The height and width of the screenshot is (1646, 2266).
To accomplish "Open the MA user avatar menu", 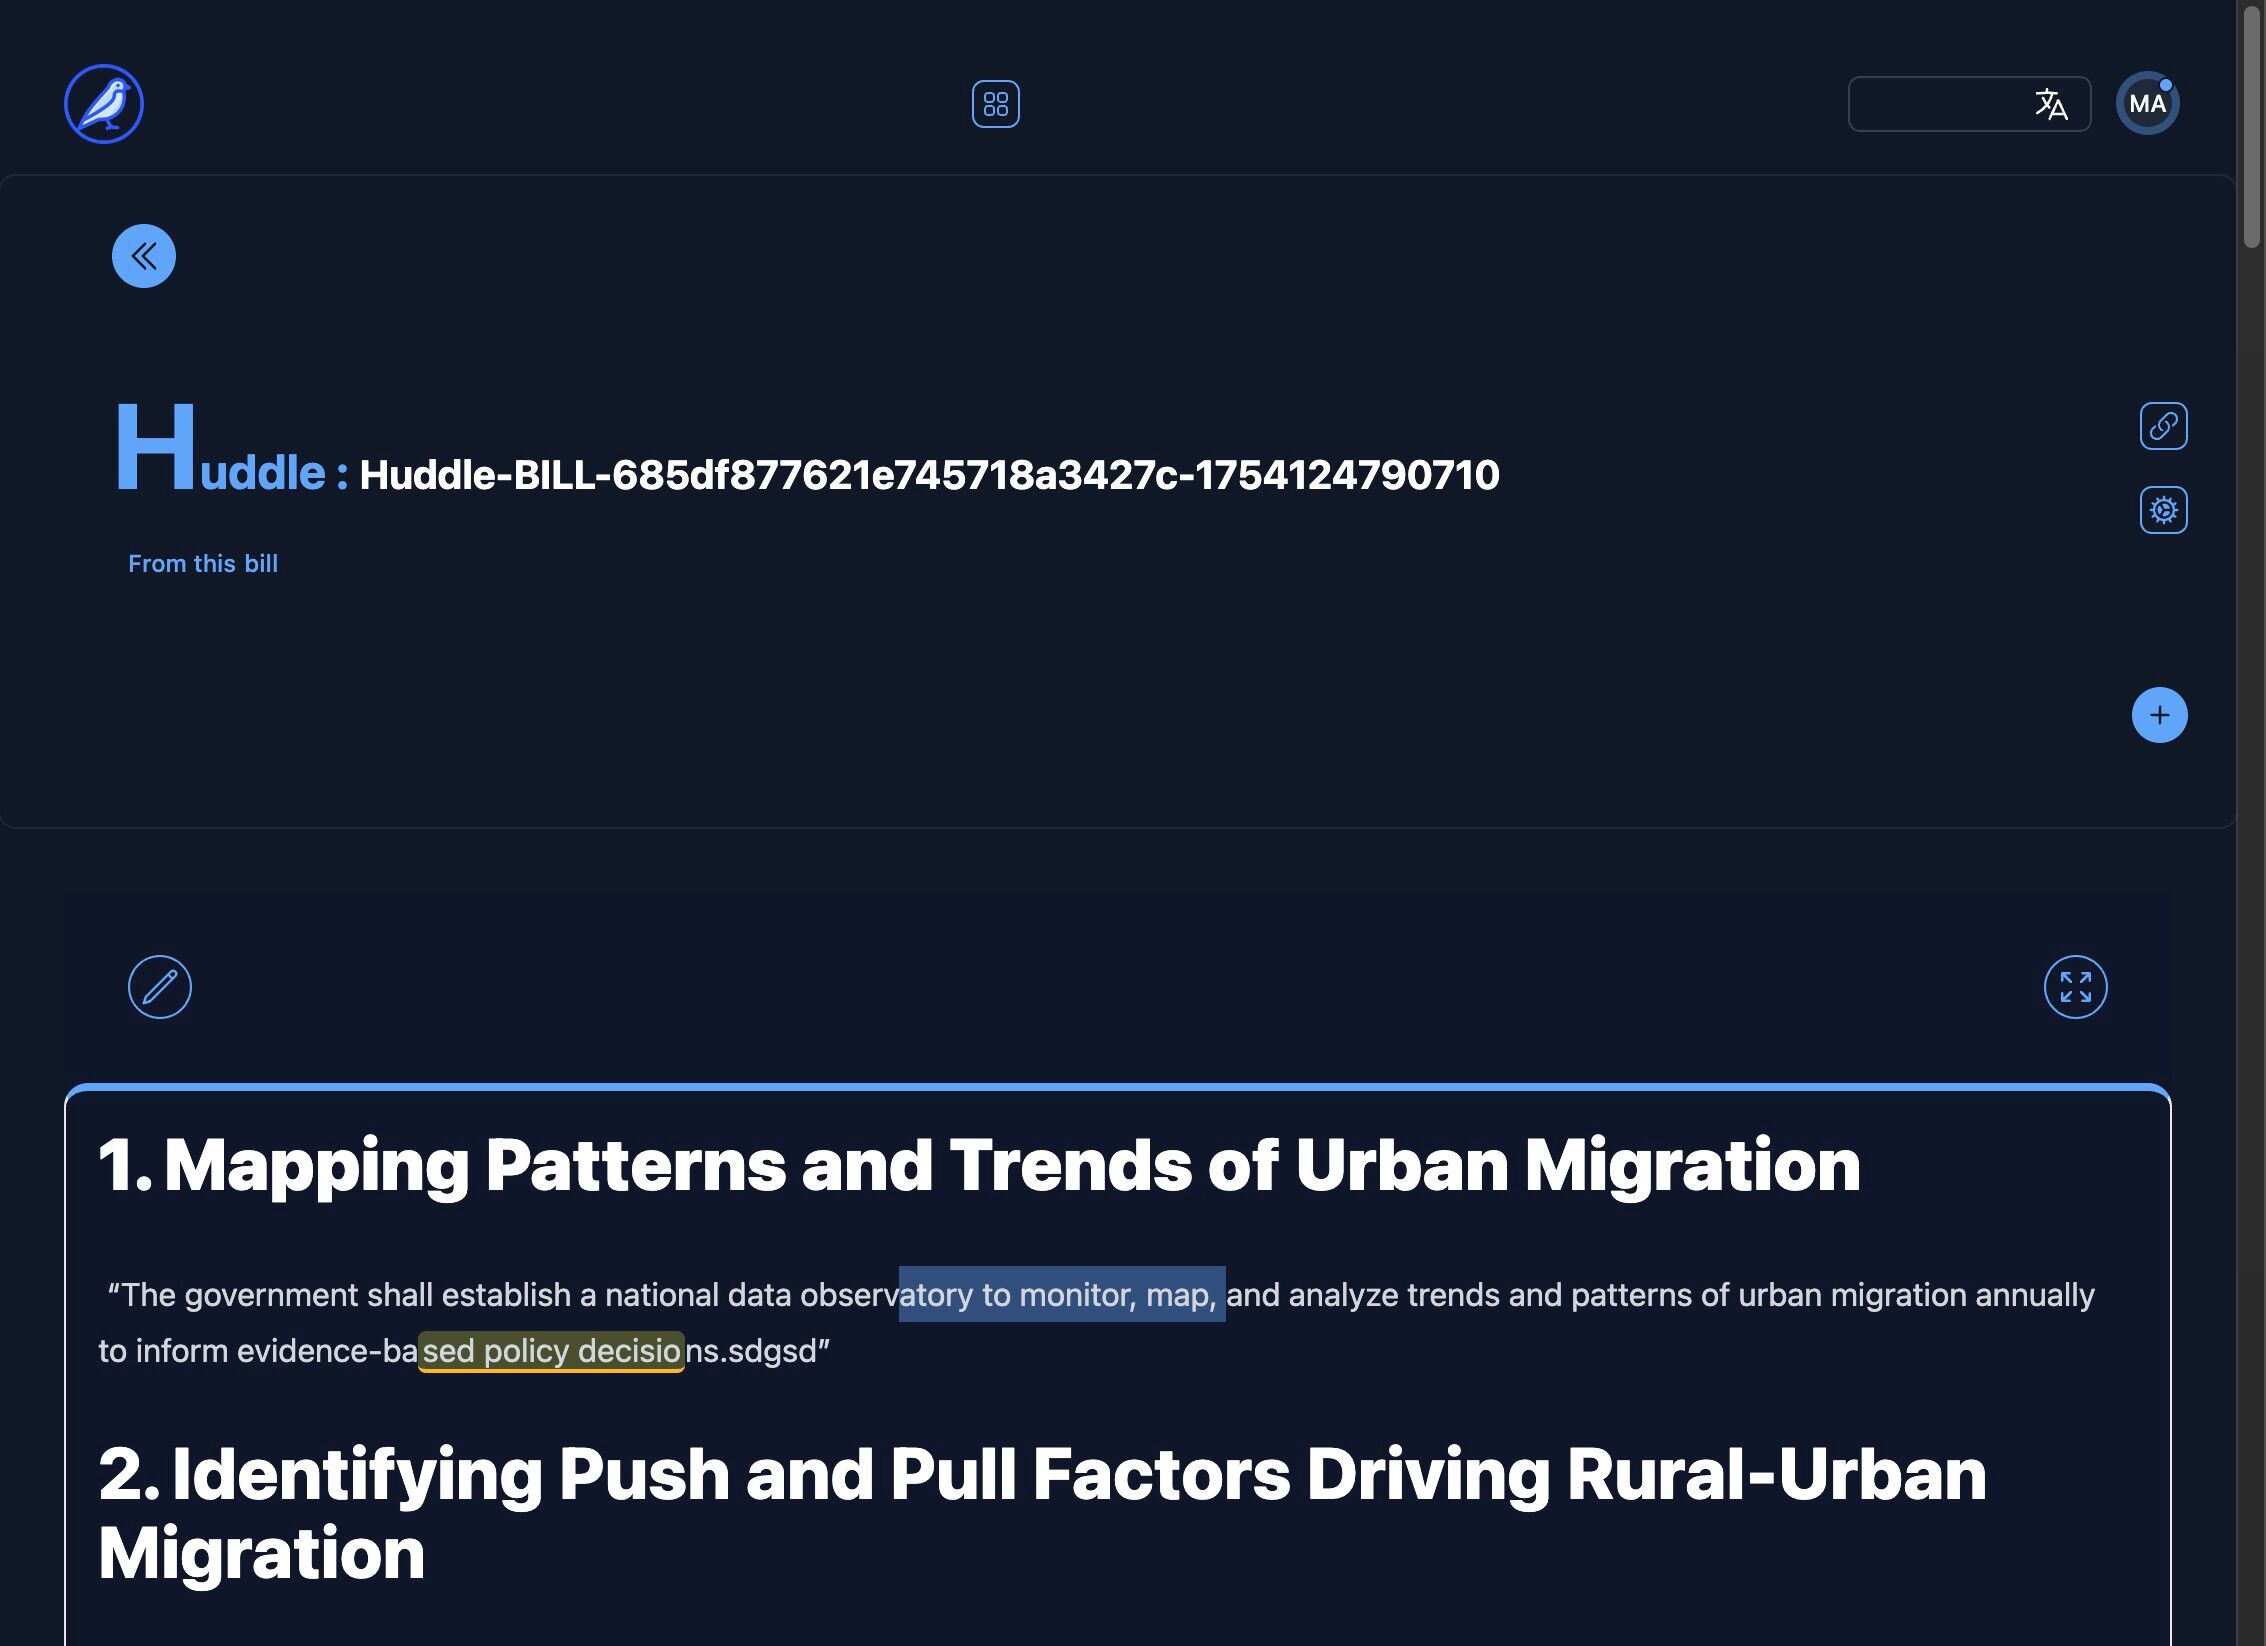I will (2146, 104).
